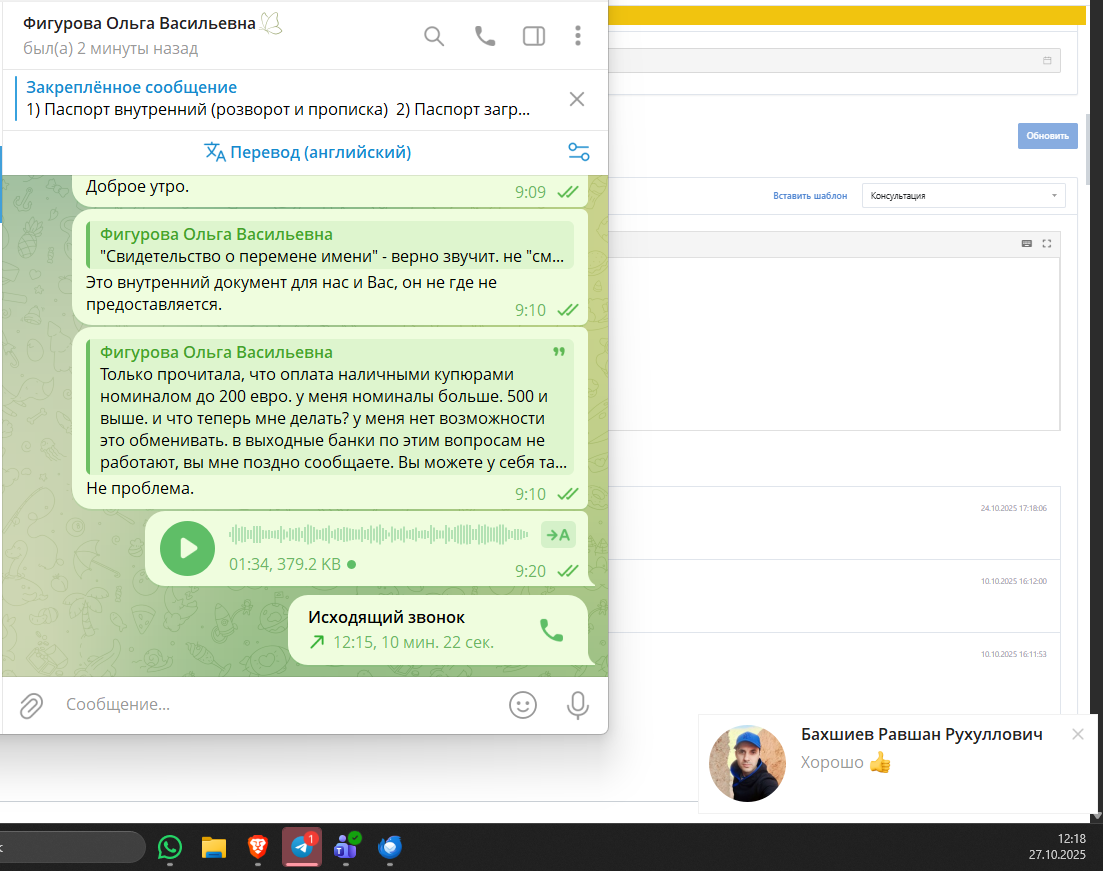The height and width of the screenshot is (871, 1103).
Task: Click the vertical scrollbar of background window
Action: click(1090, 148)
